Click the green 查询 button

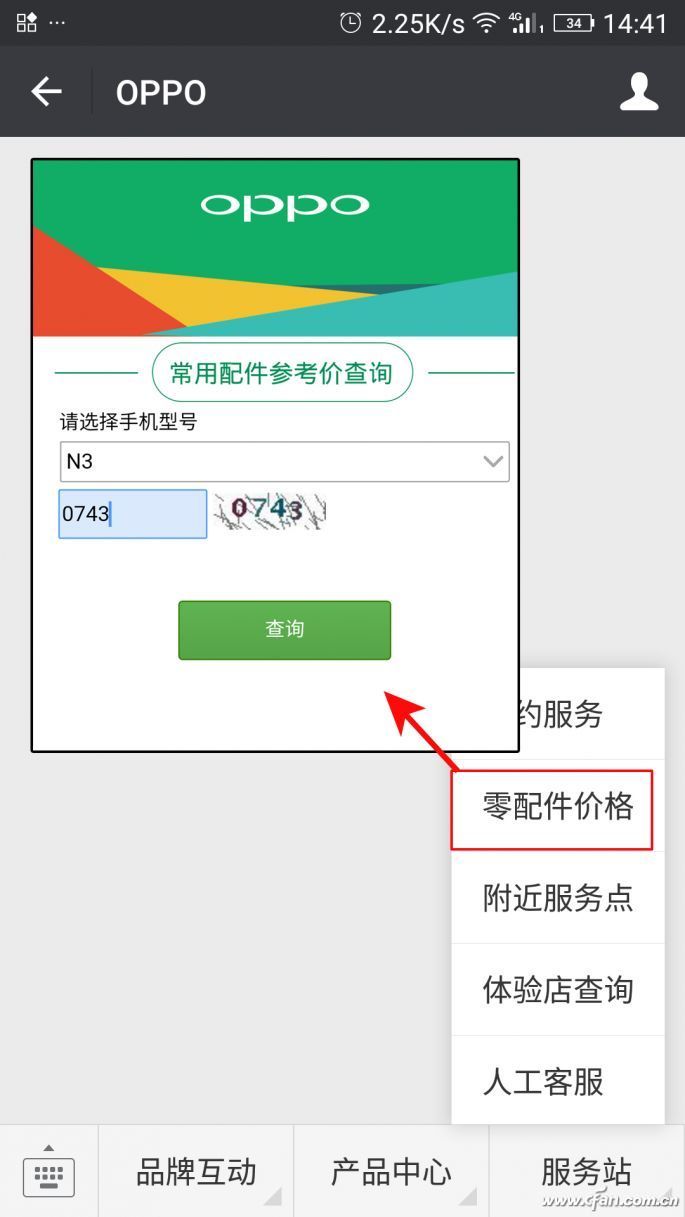284,629
